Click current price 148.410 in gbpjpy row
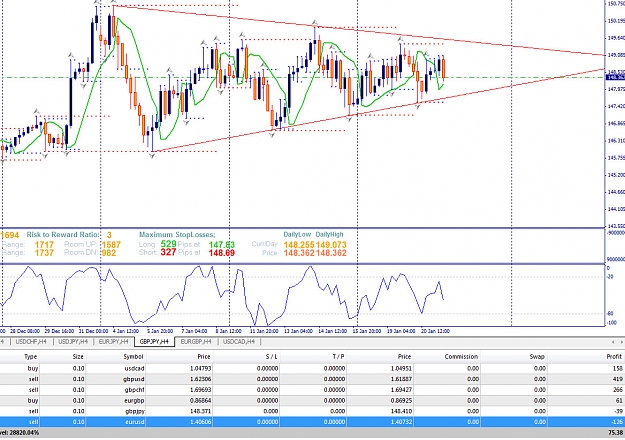This screenshot has width=625, height=440. tap(402, 411)
